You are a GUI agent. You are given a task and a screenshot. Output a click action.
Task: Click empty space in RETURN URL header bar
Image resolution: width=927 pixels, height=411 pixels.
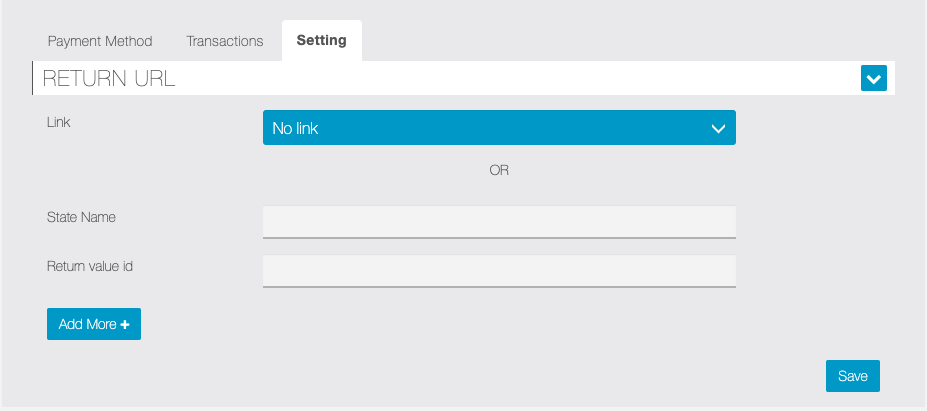click(514, 79)
